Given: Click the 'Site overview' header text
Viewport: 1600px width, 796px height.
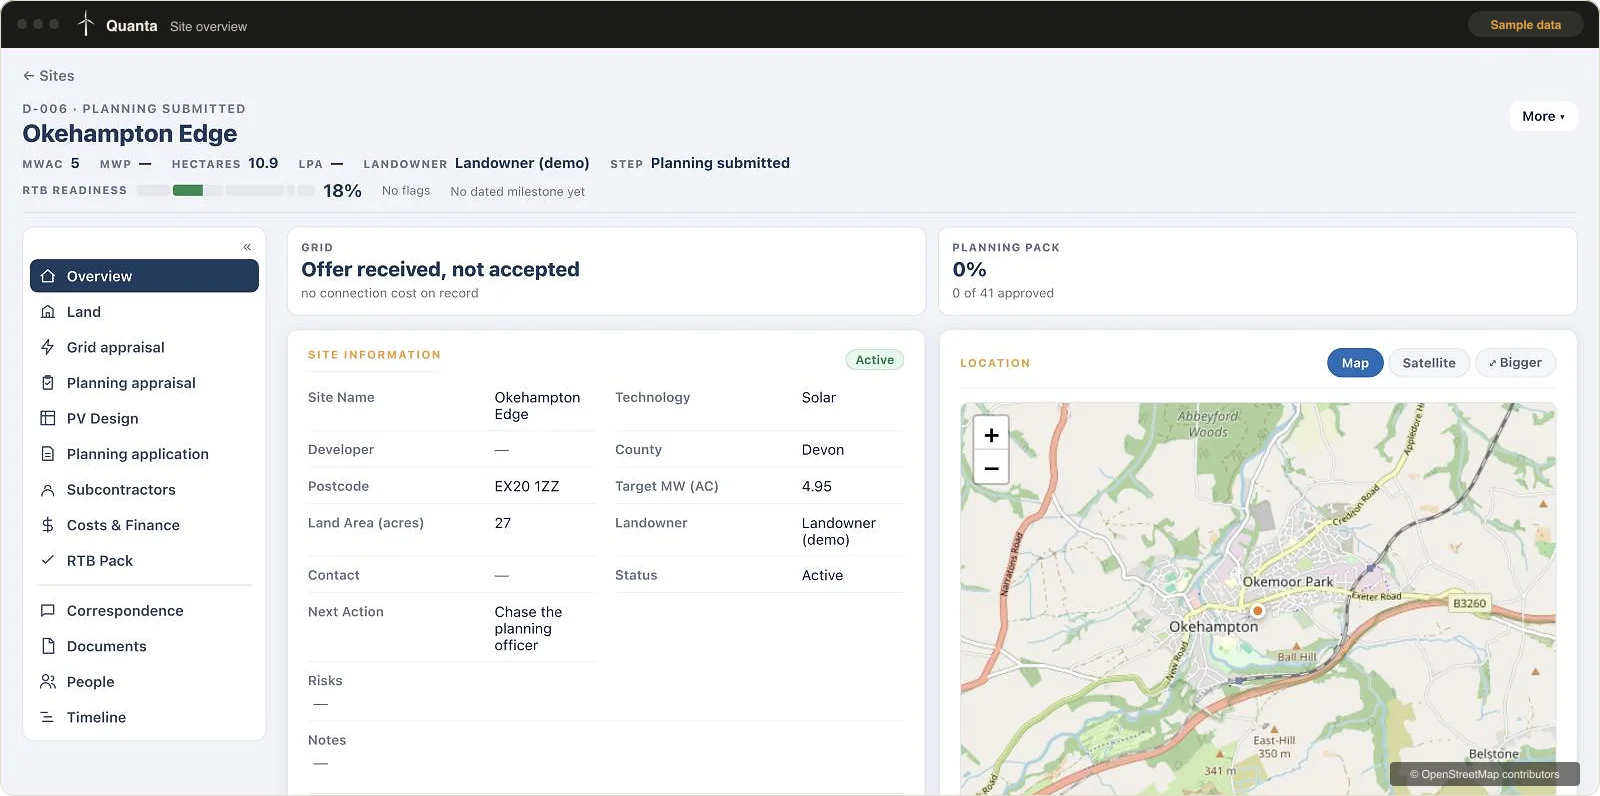Looking at the screenshot, I should pyautogui.click(x=208, y=27).
